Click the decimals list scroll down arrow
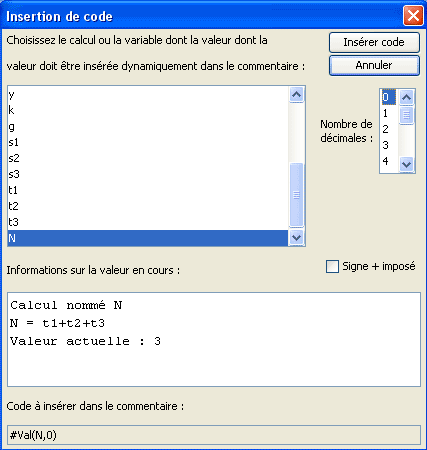Viewport: 427px width, 450px height. 406,164
